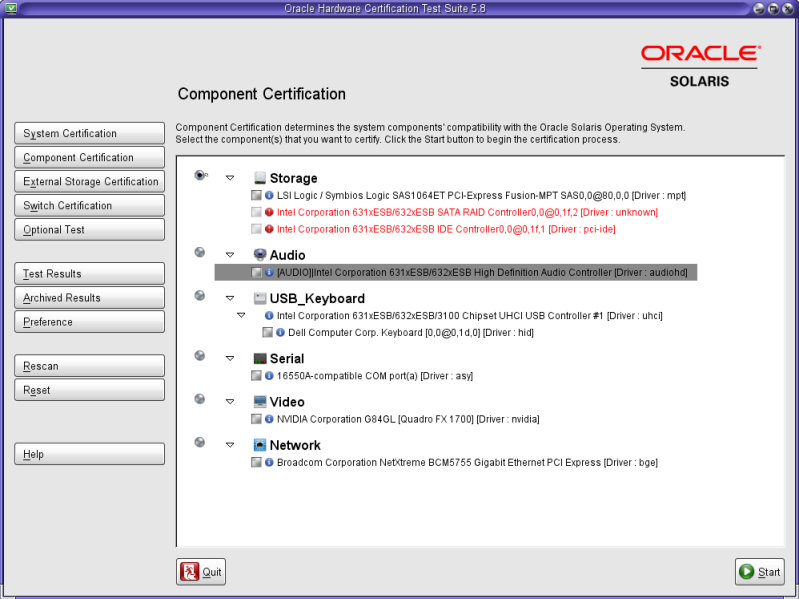Select the IDE Controller row text
Image resolution: width=799 pixels, height=599 pixels.
[446, 229]
